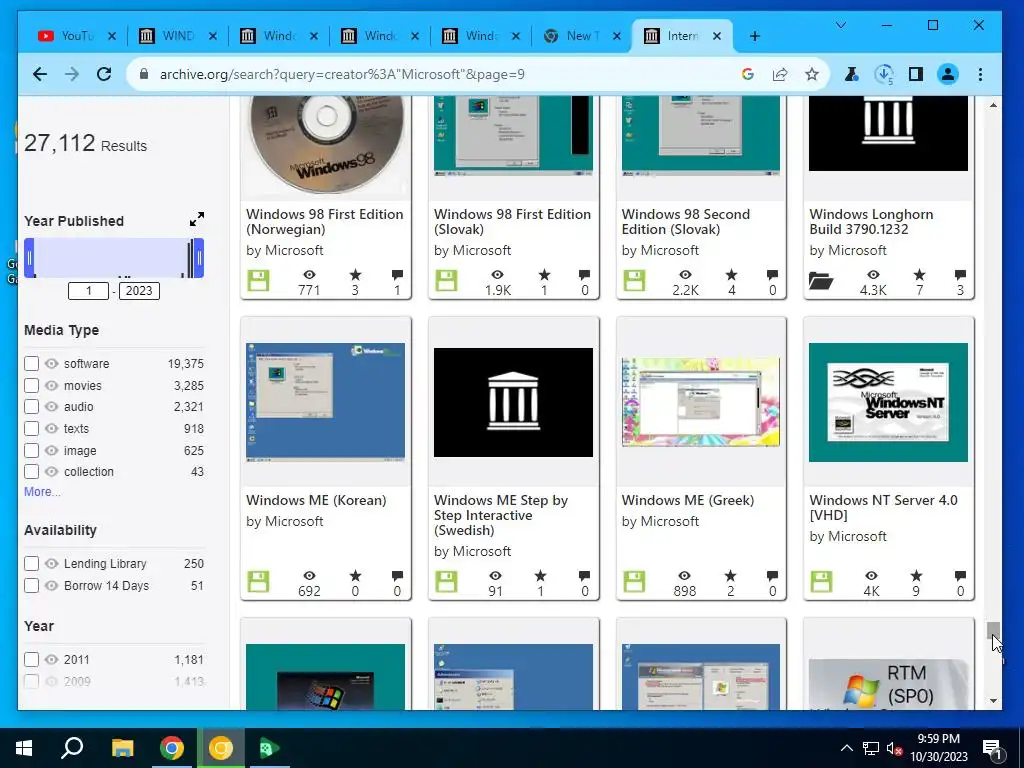Expand the Year Published histogram
The height and width of the screenshot is (768, 1024).
[x=197, y=219]
